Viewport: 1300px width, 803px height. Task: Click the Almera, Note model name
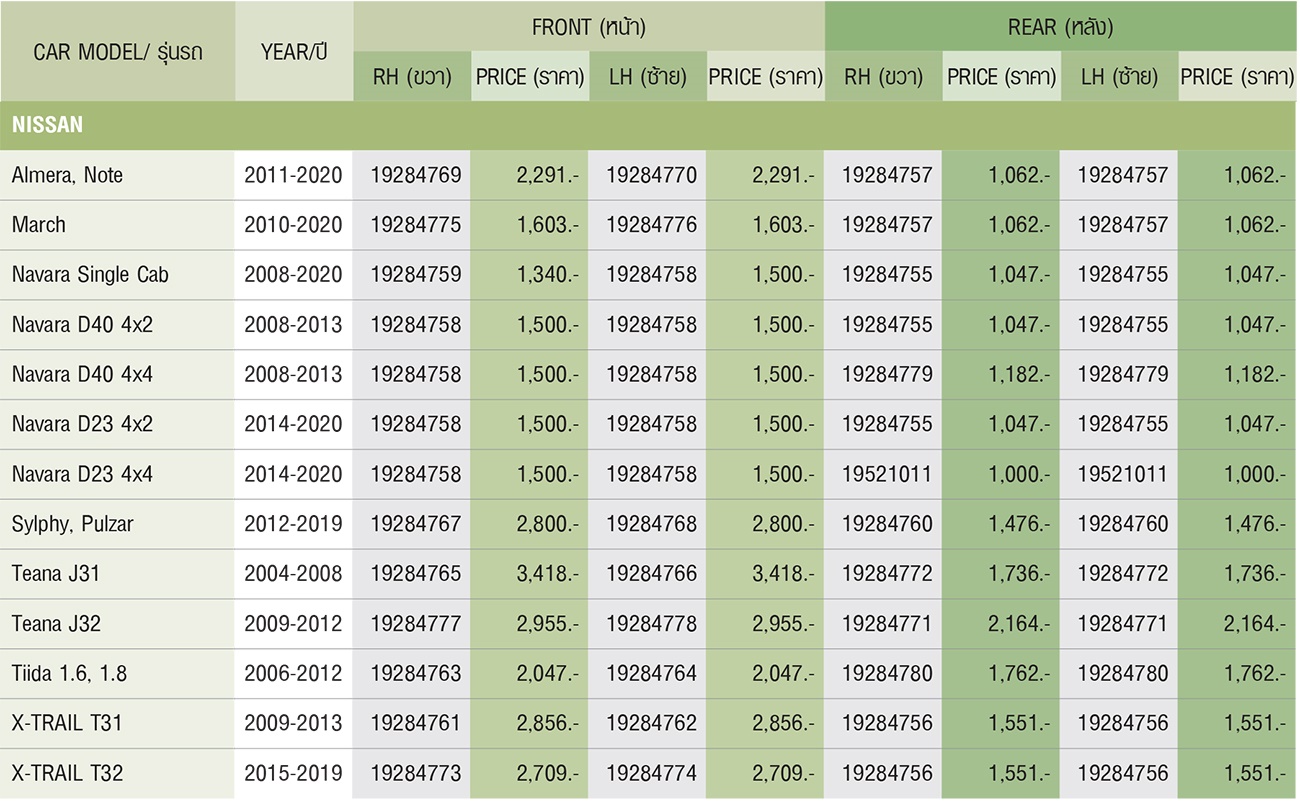[68, 176]
